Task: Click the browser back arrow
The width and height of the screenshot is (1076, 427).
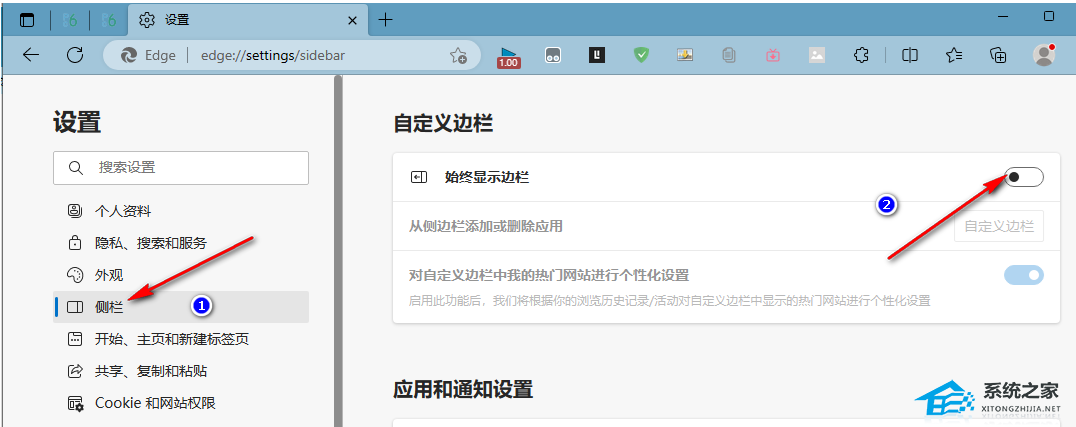Action: pyautogui.click(x=31, y=55)
